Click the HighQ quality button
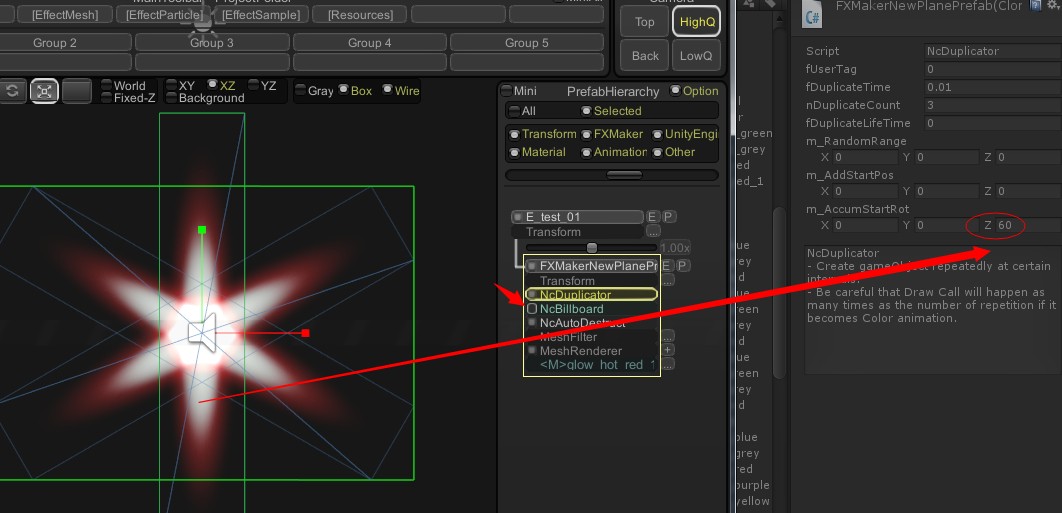The width and height of the screenshot is (1062, 513). (x=697, y=22)
